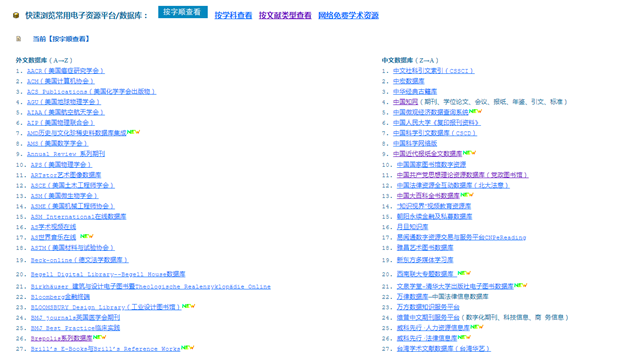640x360 pixels.
Task: Switch to 按文献类型查看 view
Action: (x=285, y=16)
